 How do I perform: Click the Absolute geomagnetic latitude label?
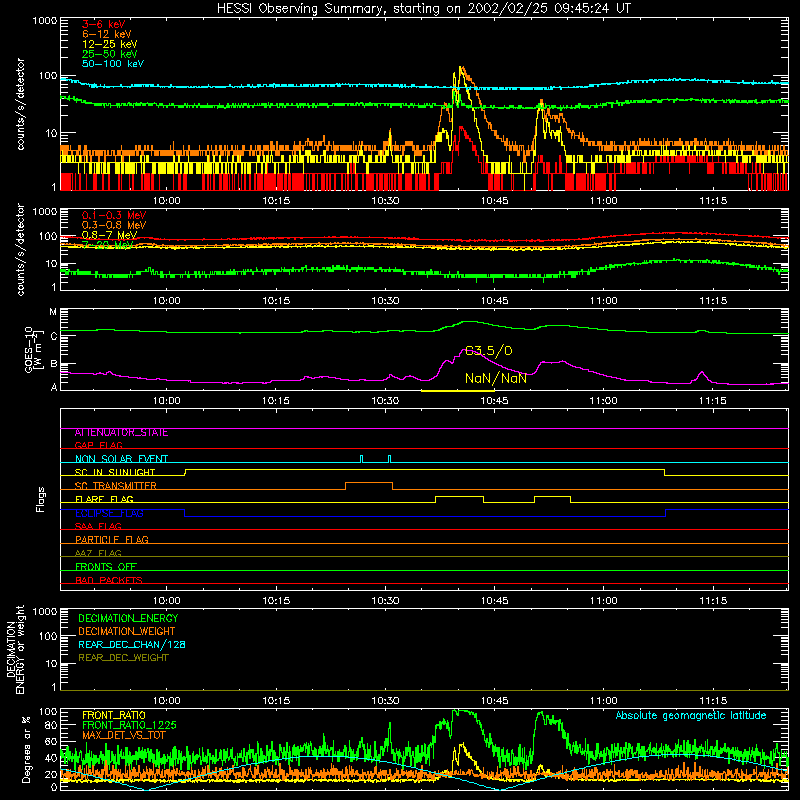[691, 716]
